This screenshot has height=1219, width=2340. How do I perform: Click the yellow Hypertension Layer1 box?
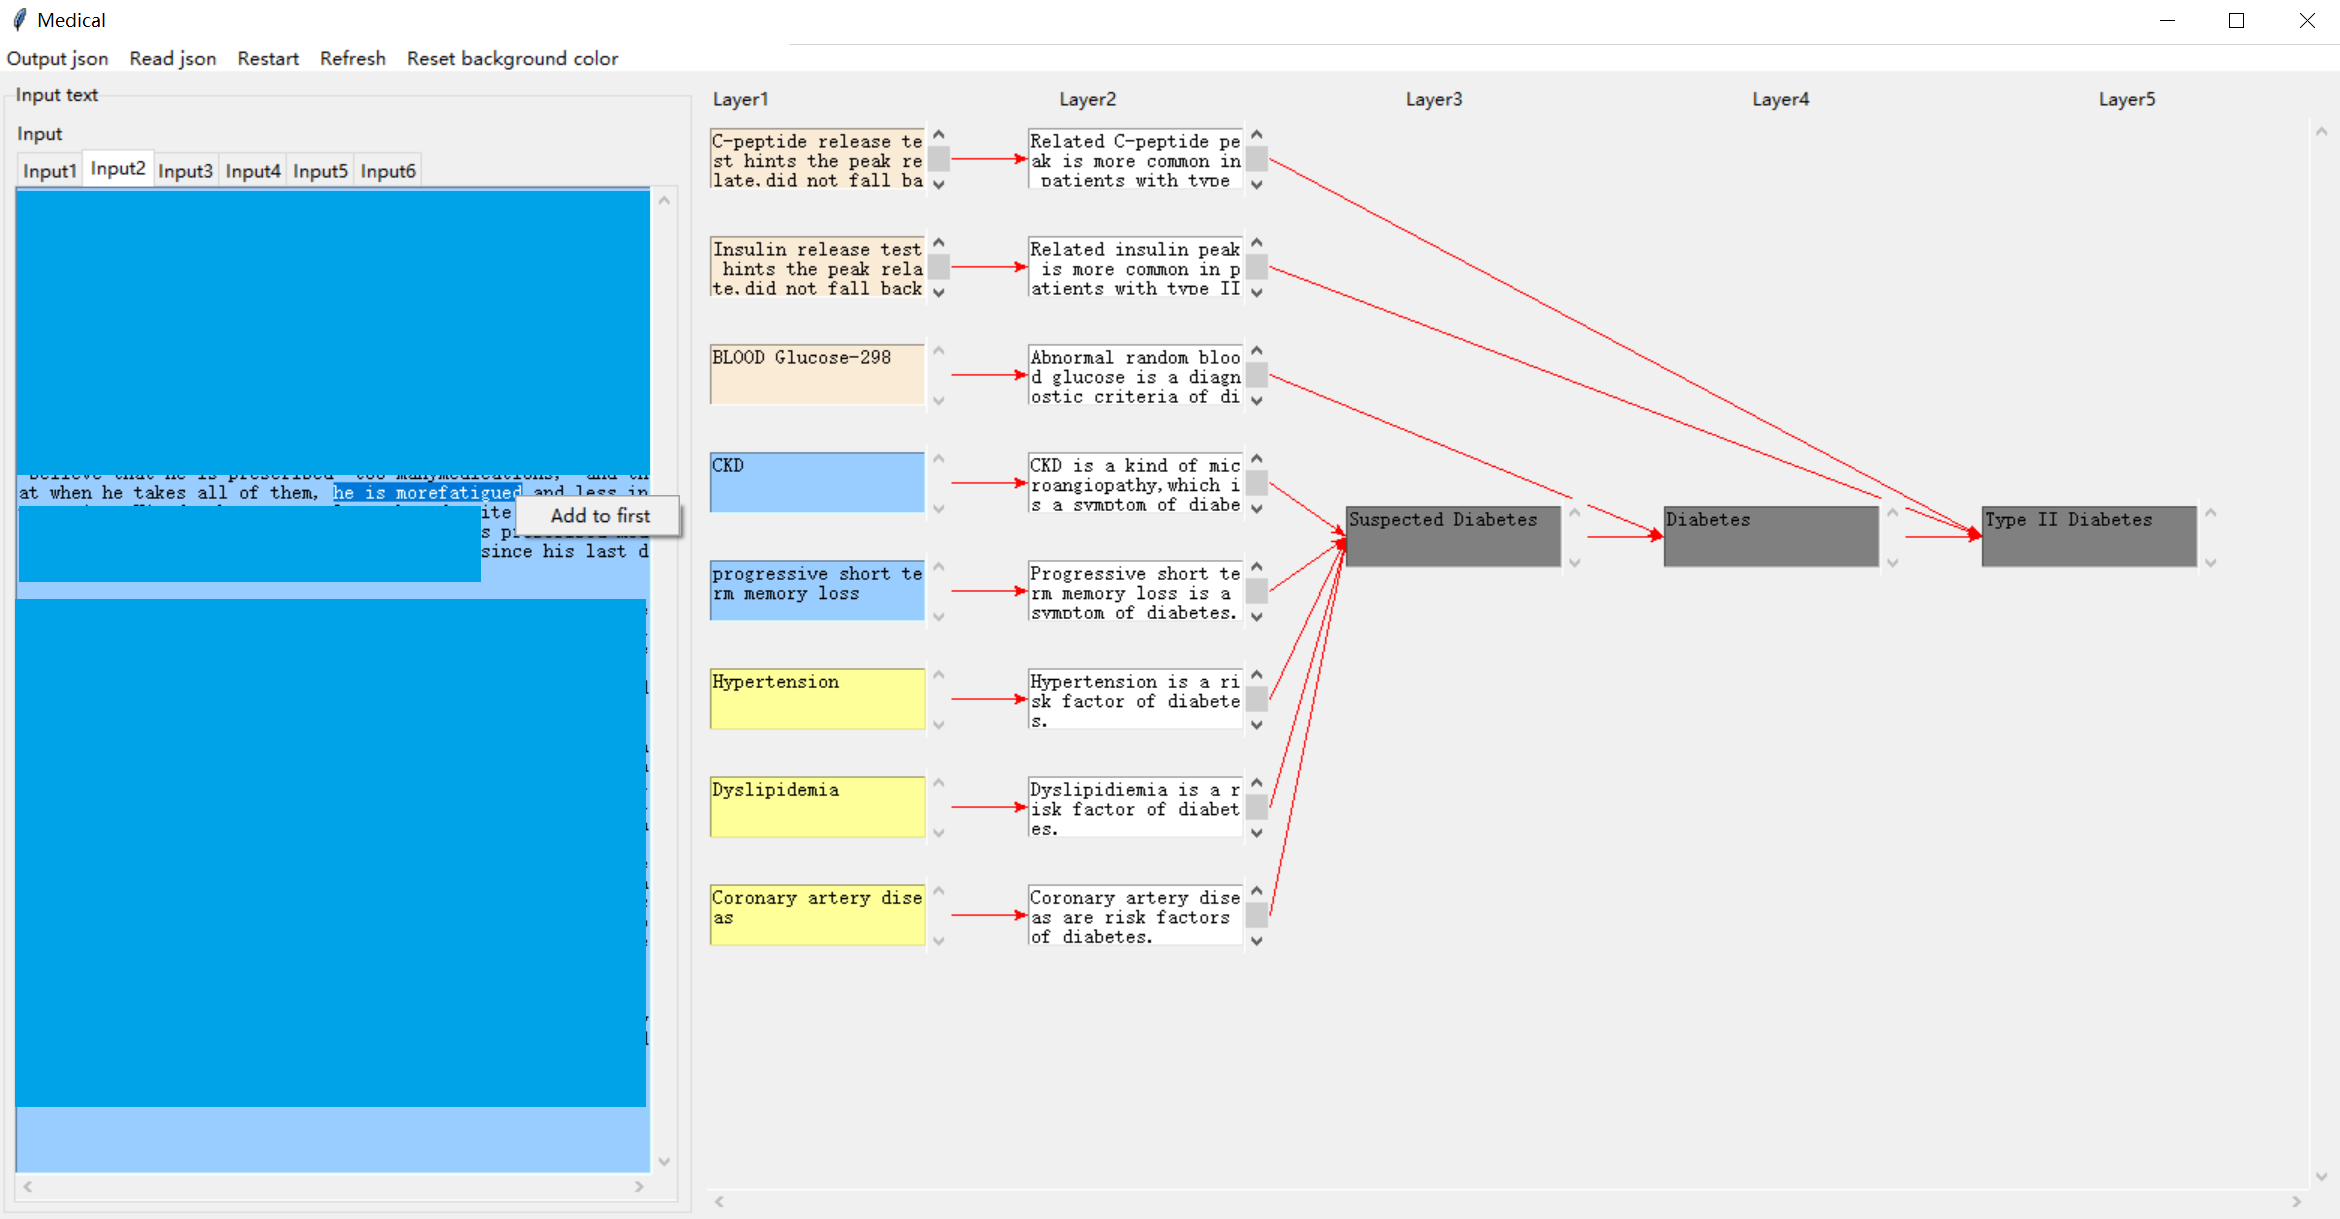click(x=816, y=699)
